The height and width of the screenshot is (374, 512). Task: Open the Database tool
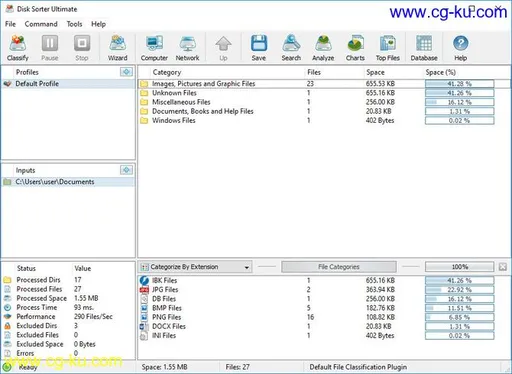tap(424, 48)
